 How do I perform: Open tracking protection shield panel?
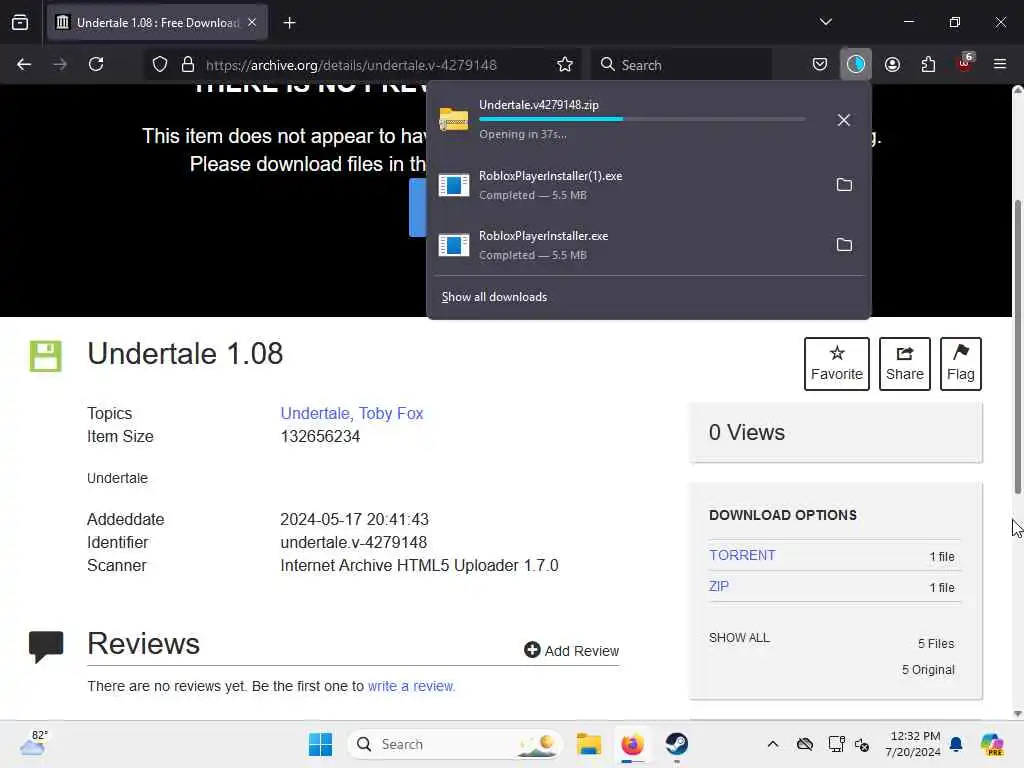coord(160,64)
